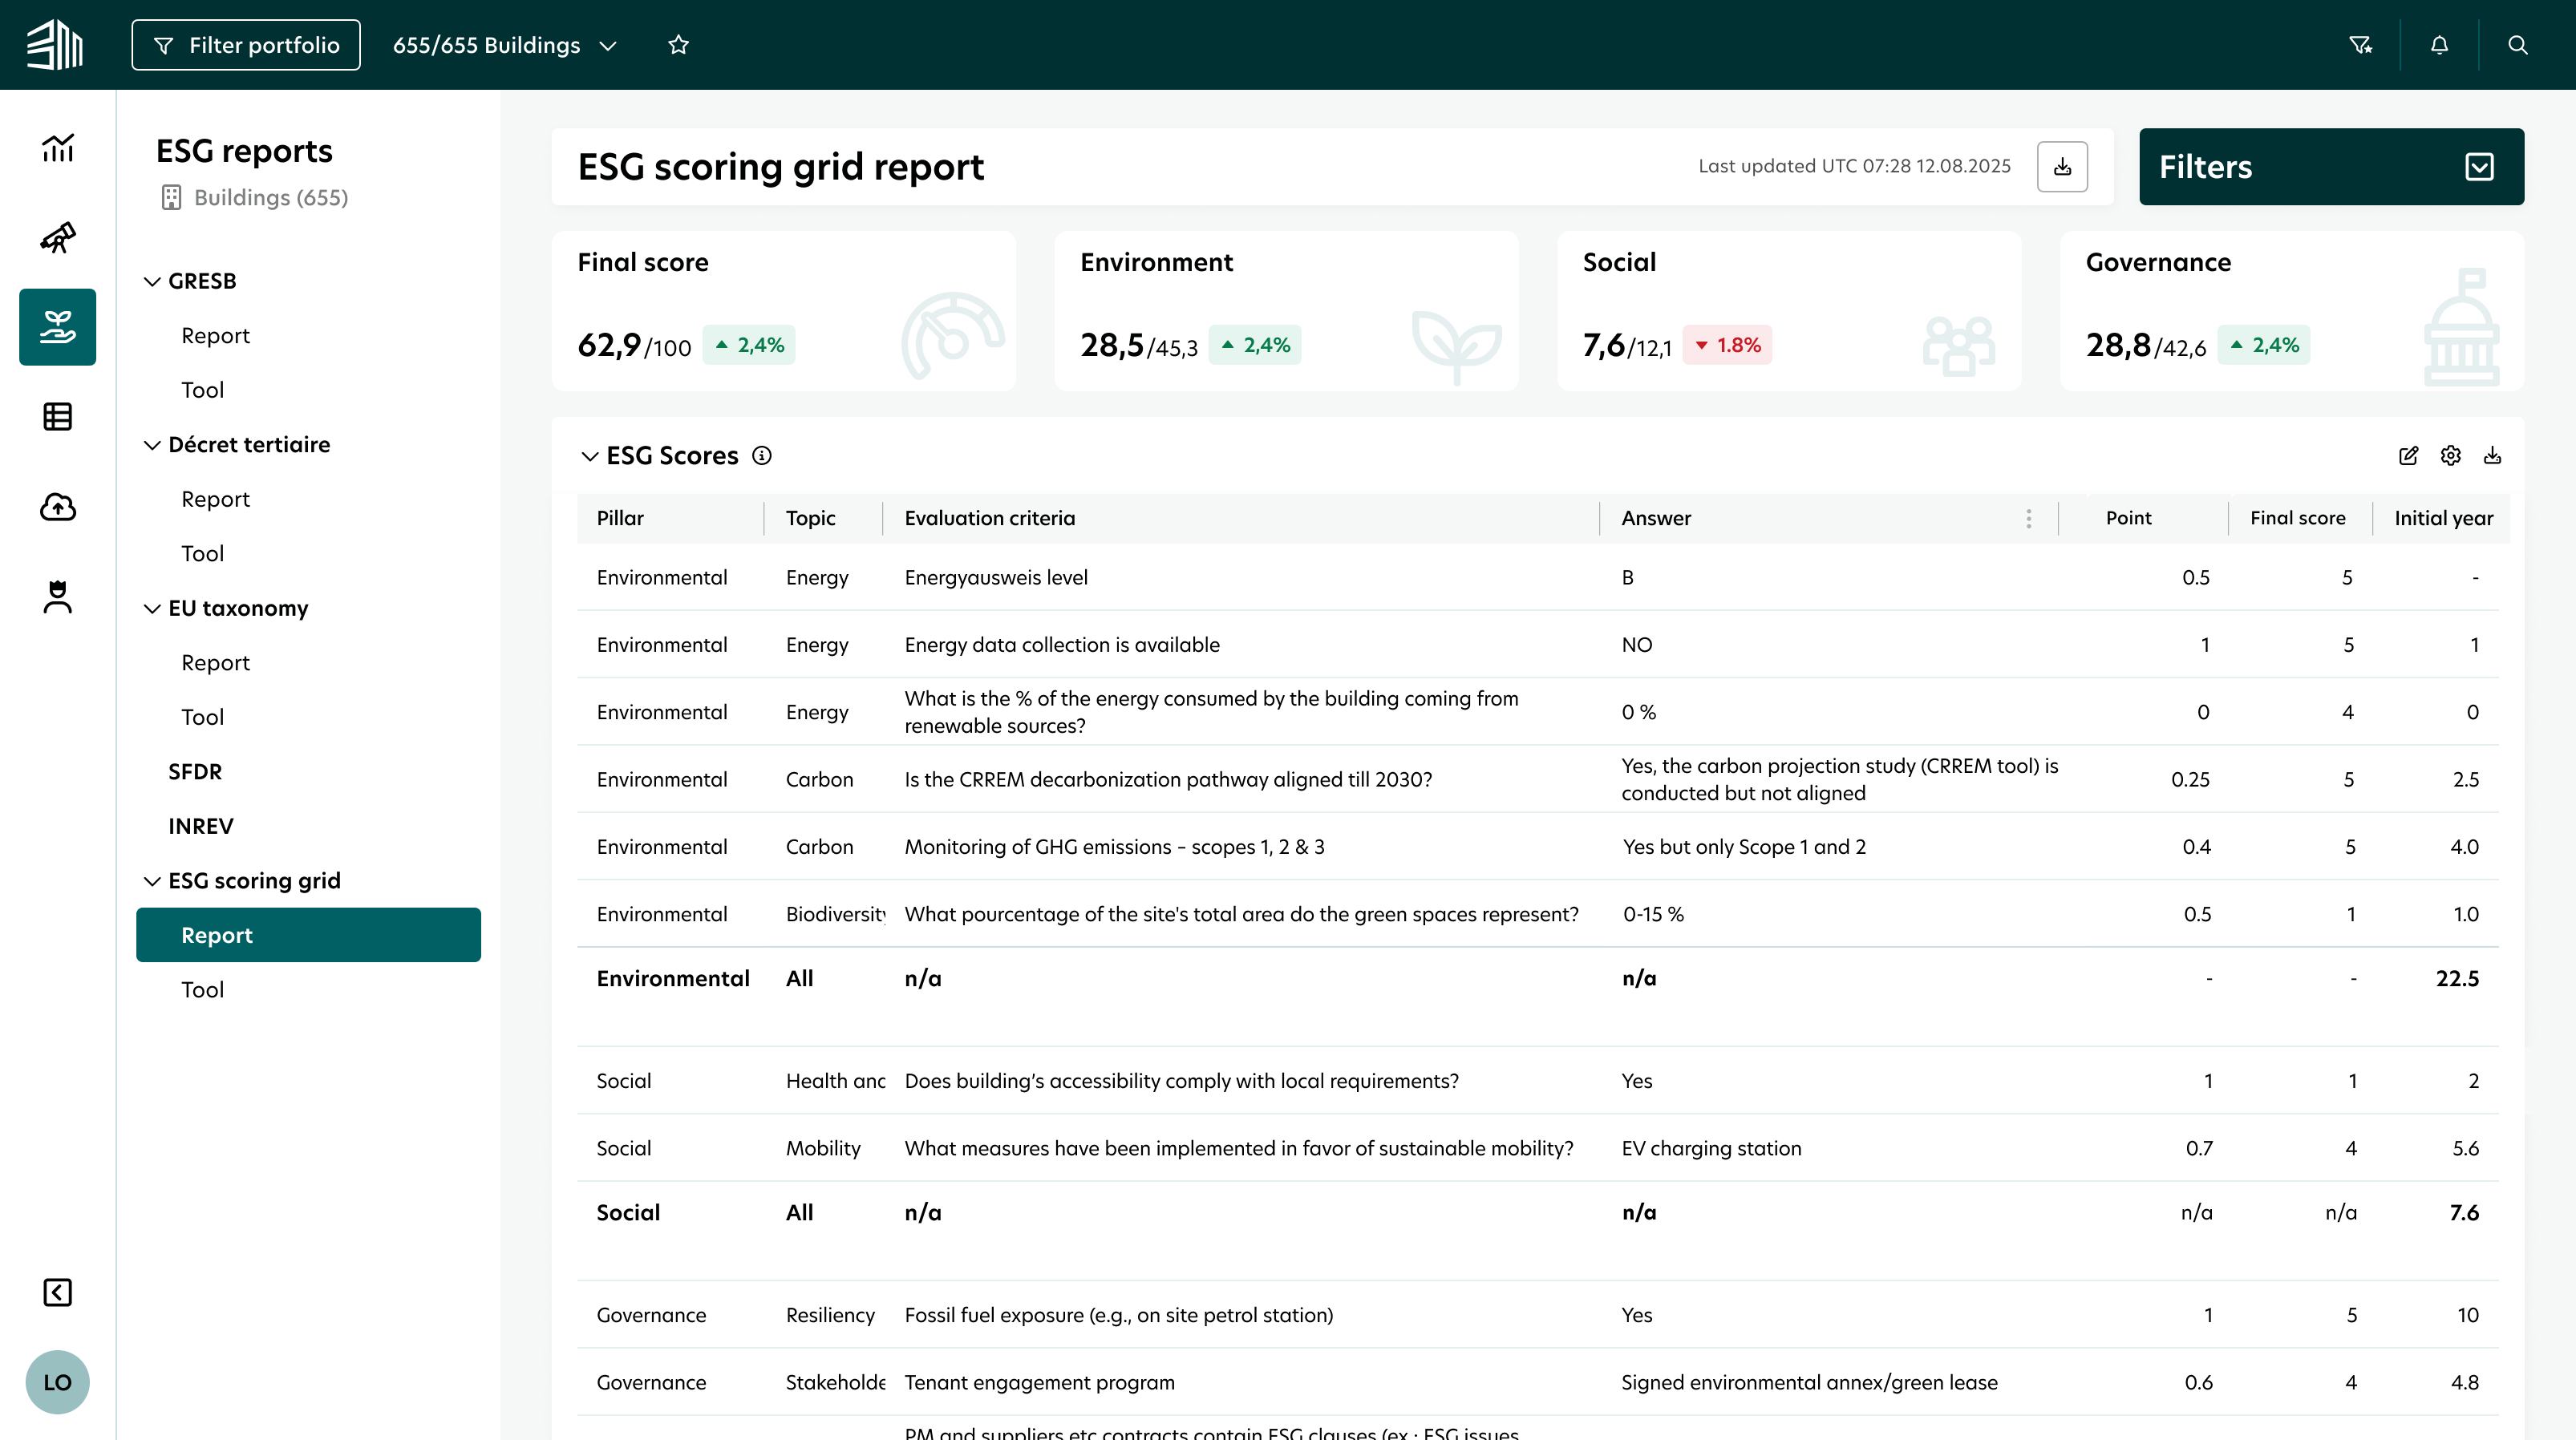Open saved filters funnel-star icon

2361,45
